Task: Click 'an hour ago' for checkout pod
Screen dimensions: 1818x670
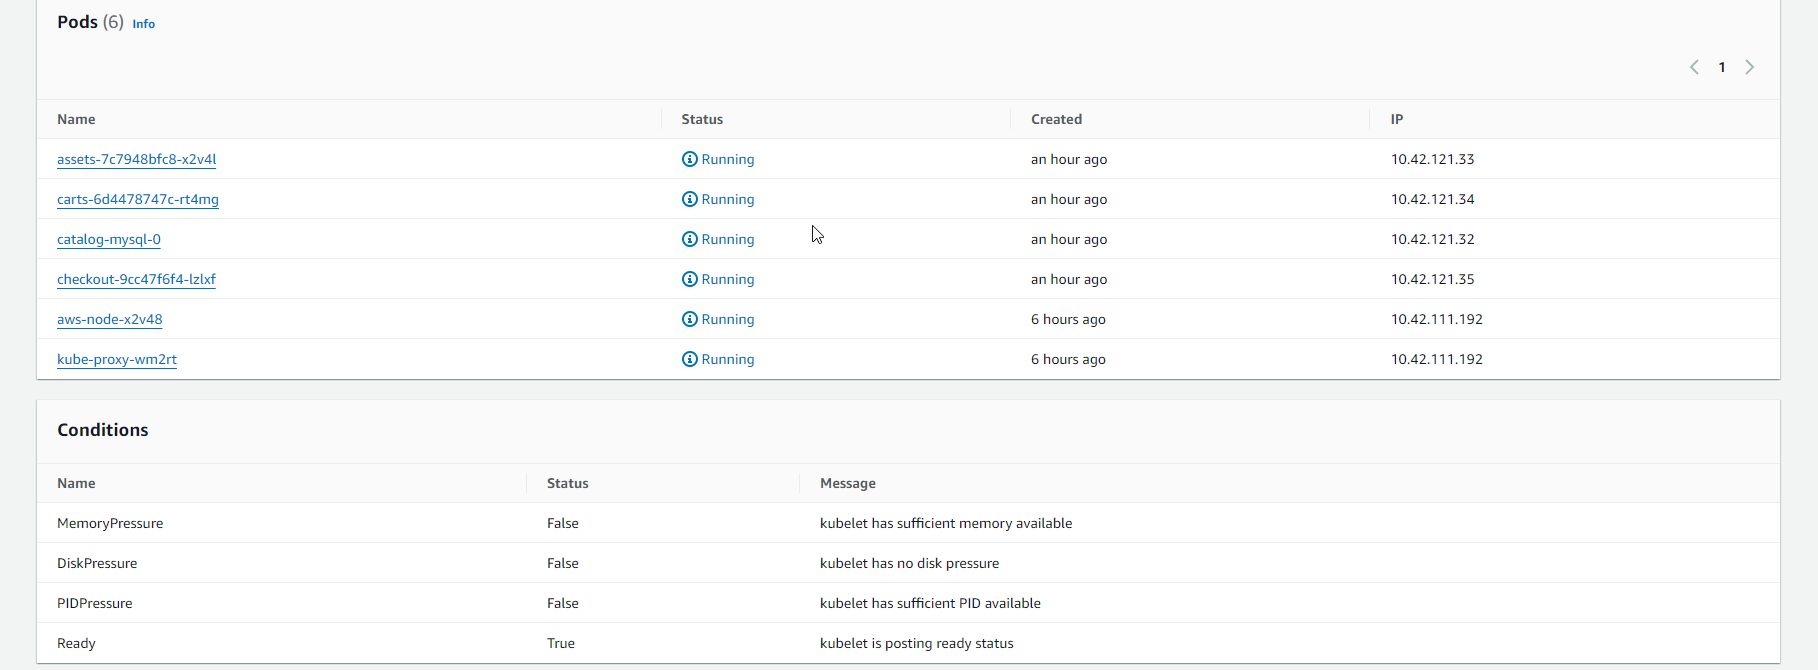Action: coord(1069,279)
